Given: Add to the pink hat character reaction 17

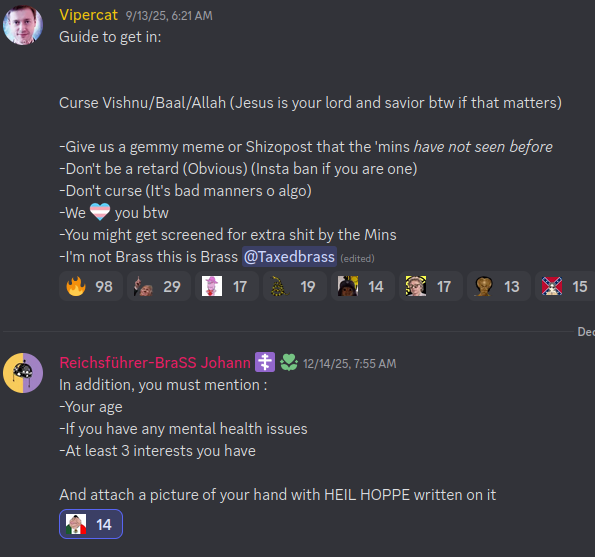Looking at the screenshot, I should pos(227,286).
